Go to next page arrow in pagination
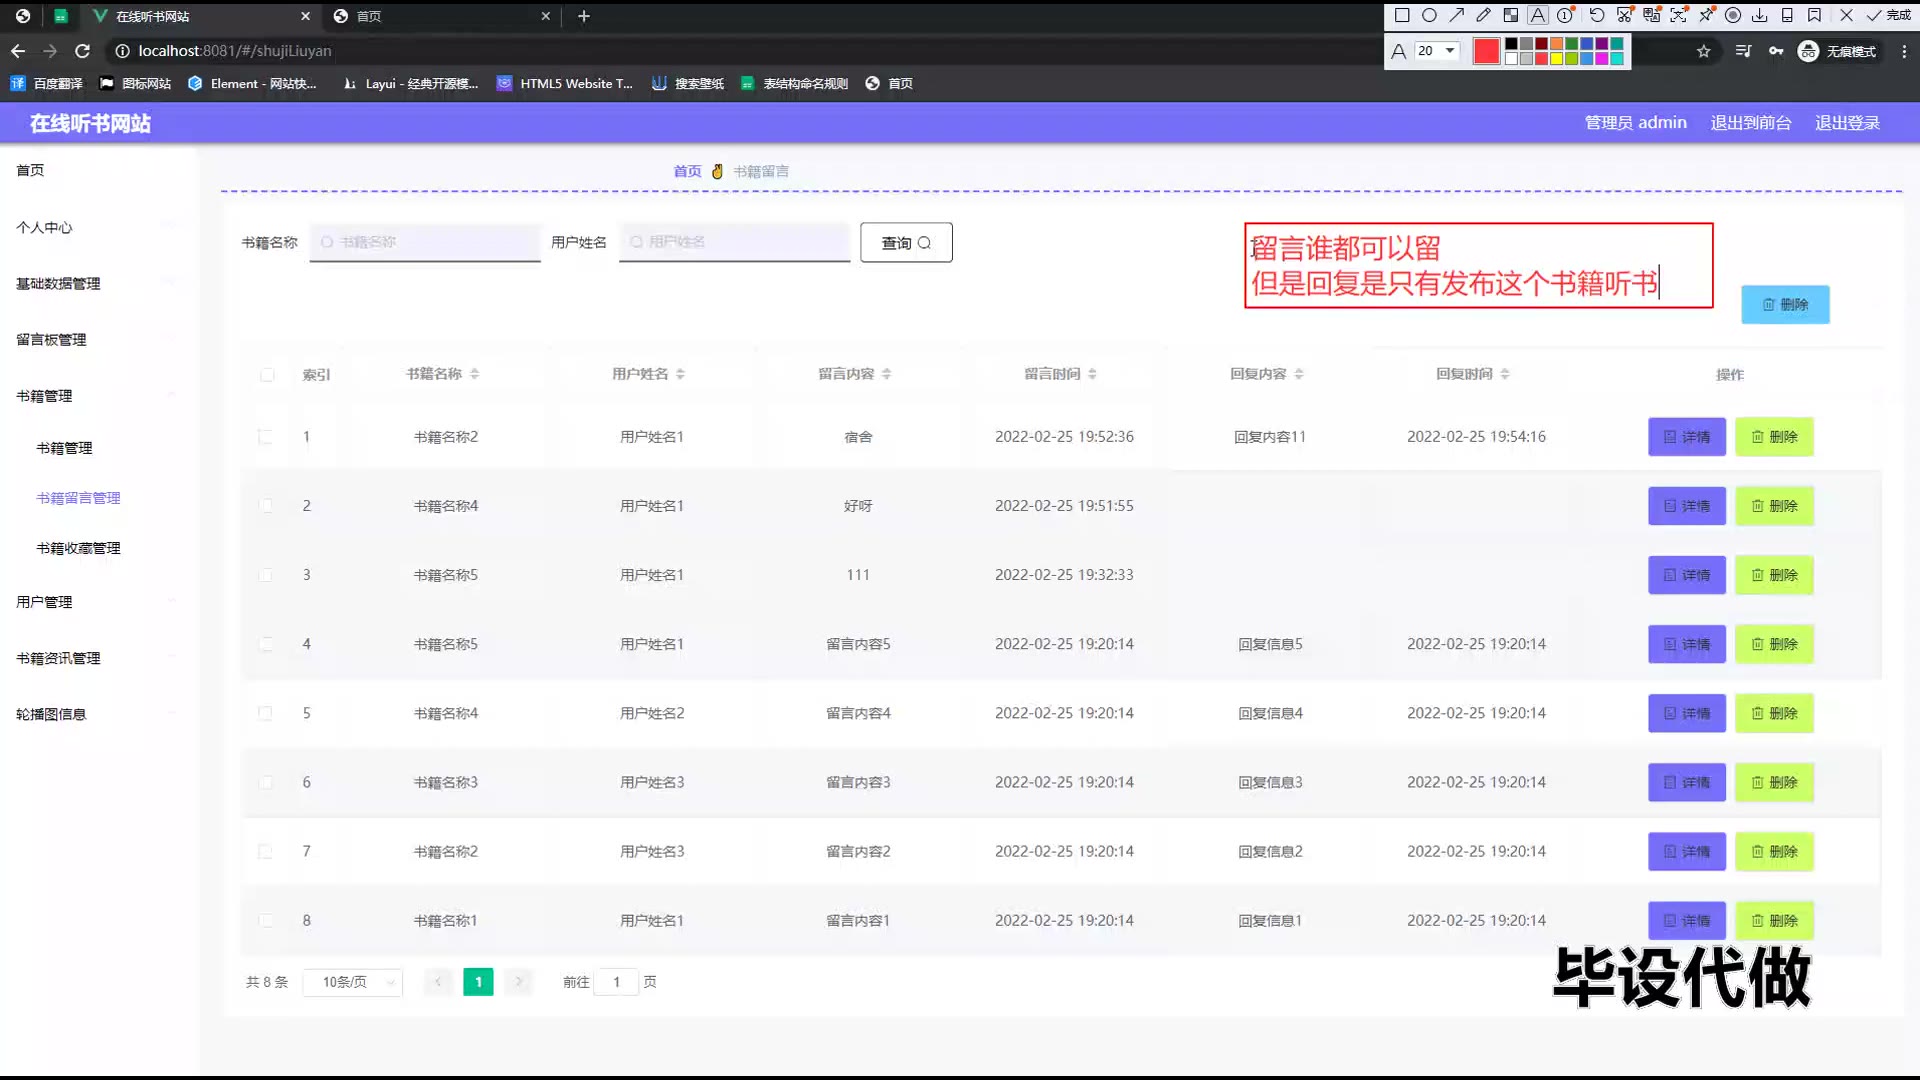Screen dimensions: 1920x1080 pyautogui.click(x=518, y=982)
